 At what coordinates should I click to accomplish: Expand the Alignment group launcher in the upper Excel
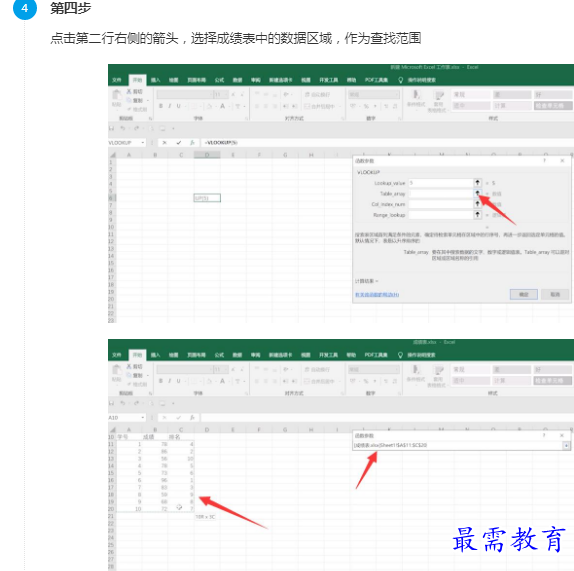[343, 119]
